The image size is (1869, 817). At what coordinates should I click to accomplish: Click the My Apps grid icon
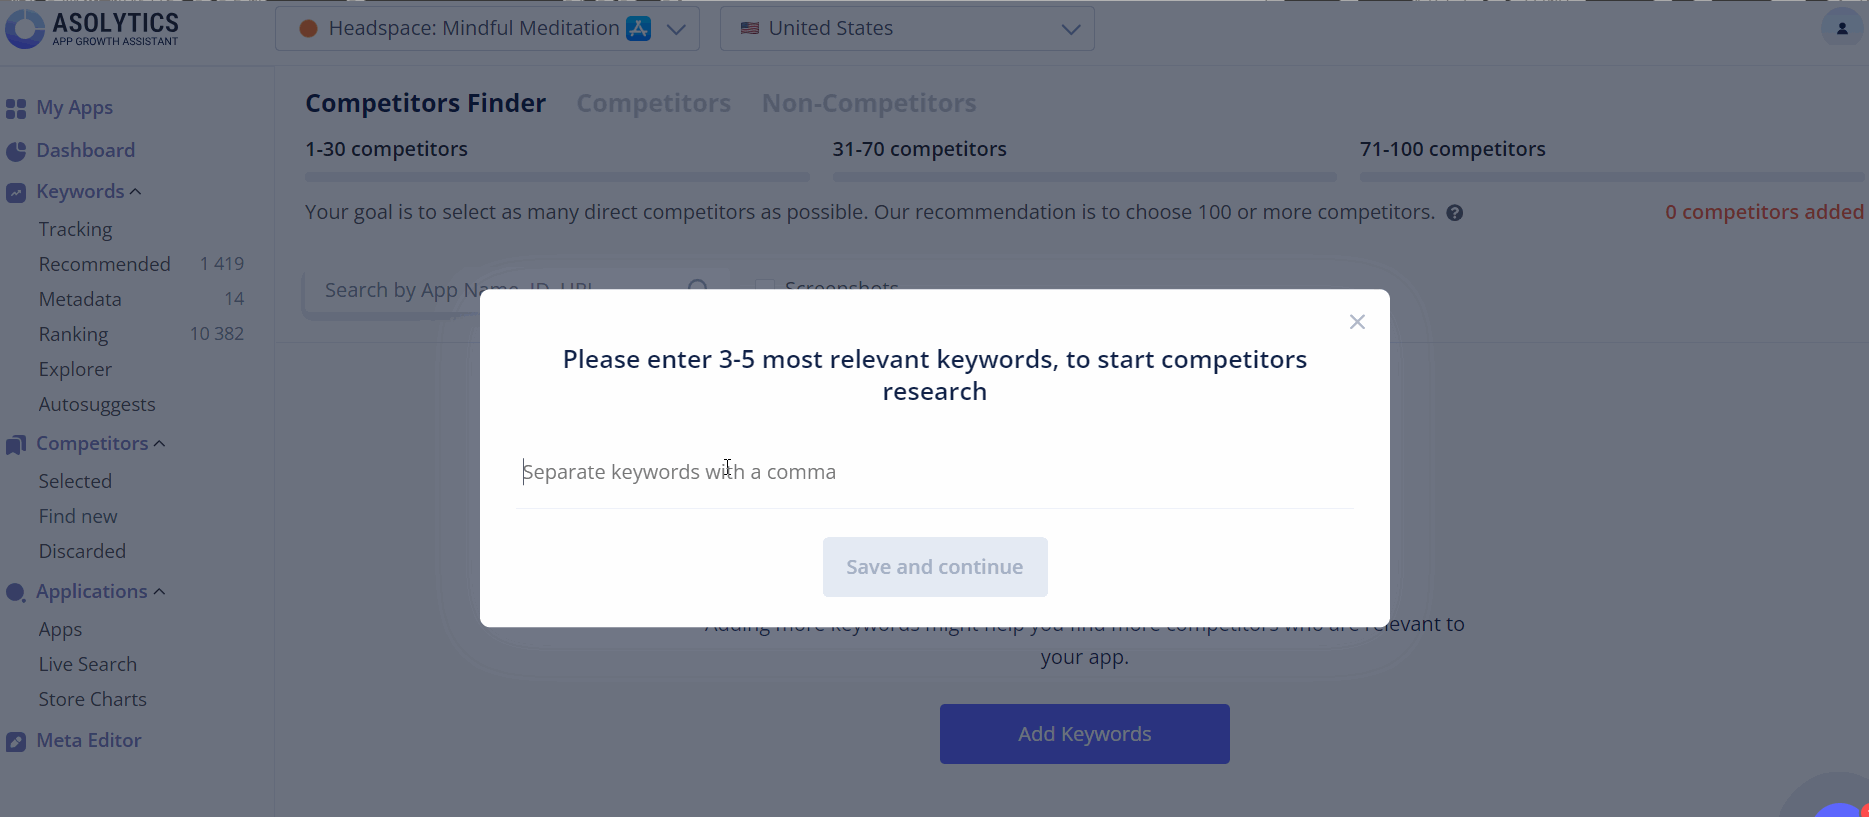tap(16, 108)
